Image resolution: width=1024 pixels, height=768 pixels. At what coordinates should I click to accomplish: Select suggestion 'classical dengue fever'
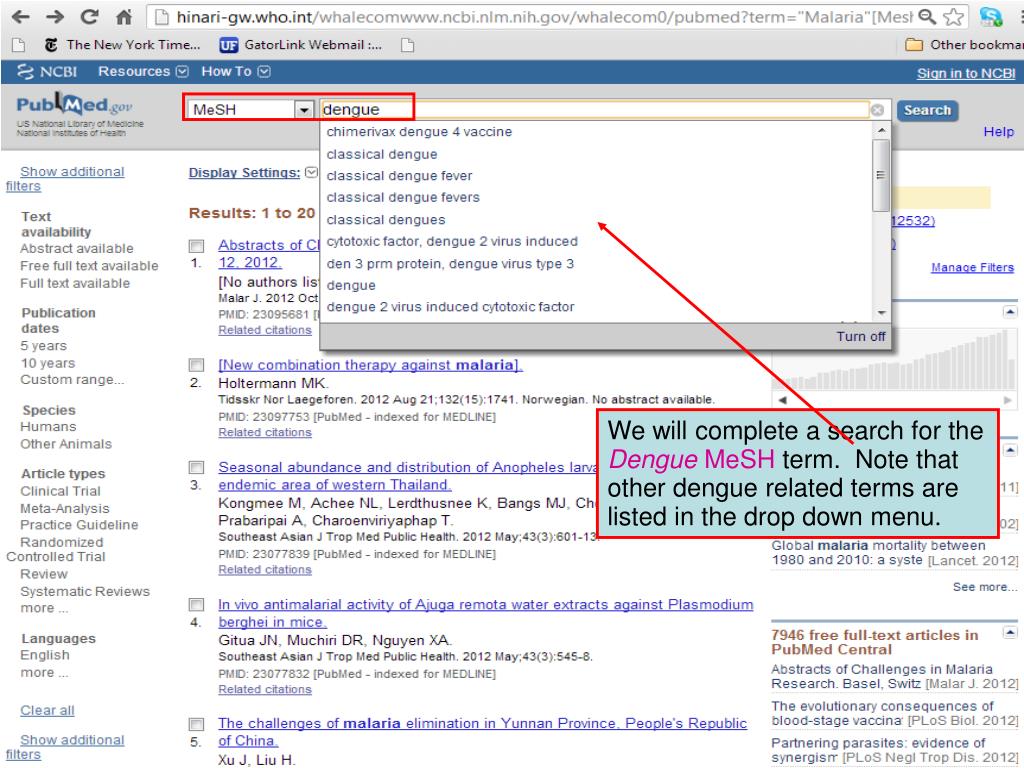pos(399,176)
